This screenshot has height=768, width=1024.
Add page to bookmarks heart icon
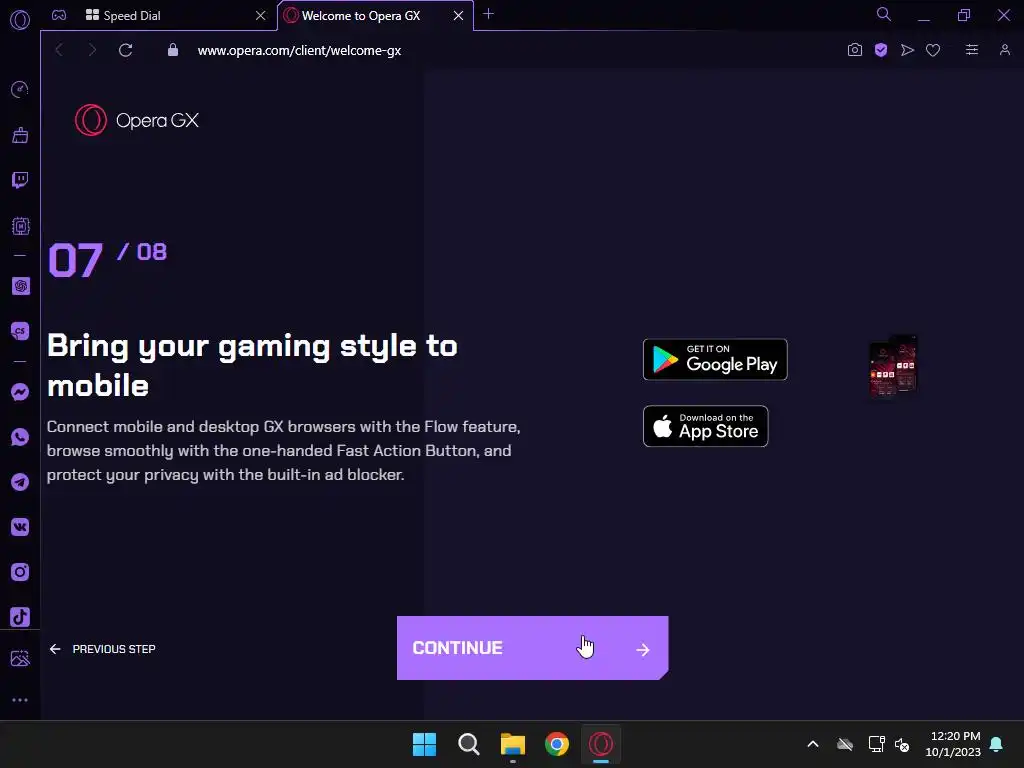point(933,50)
